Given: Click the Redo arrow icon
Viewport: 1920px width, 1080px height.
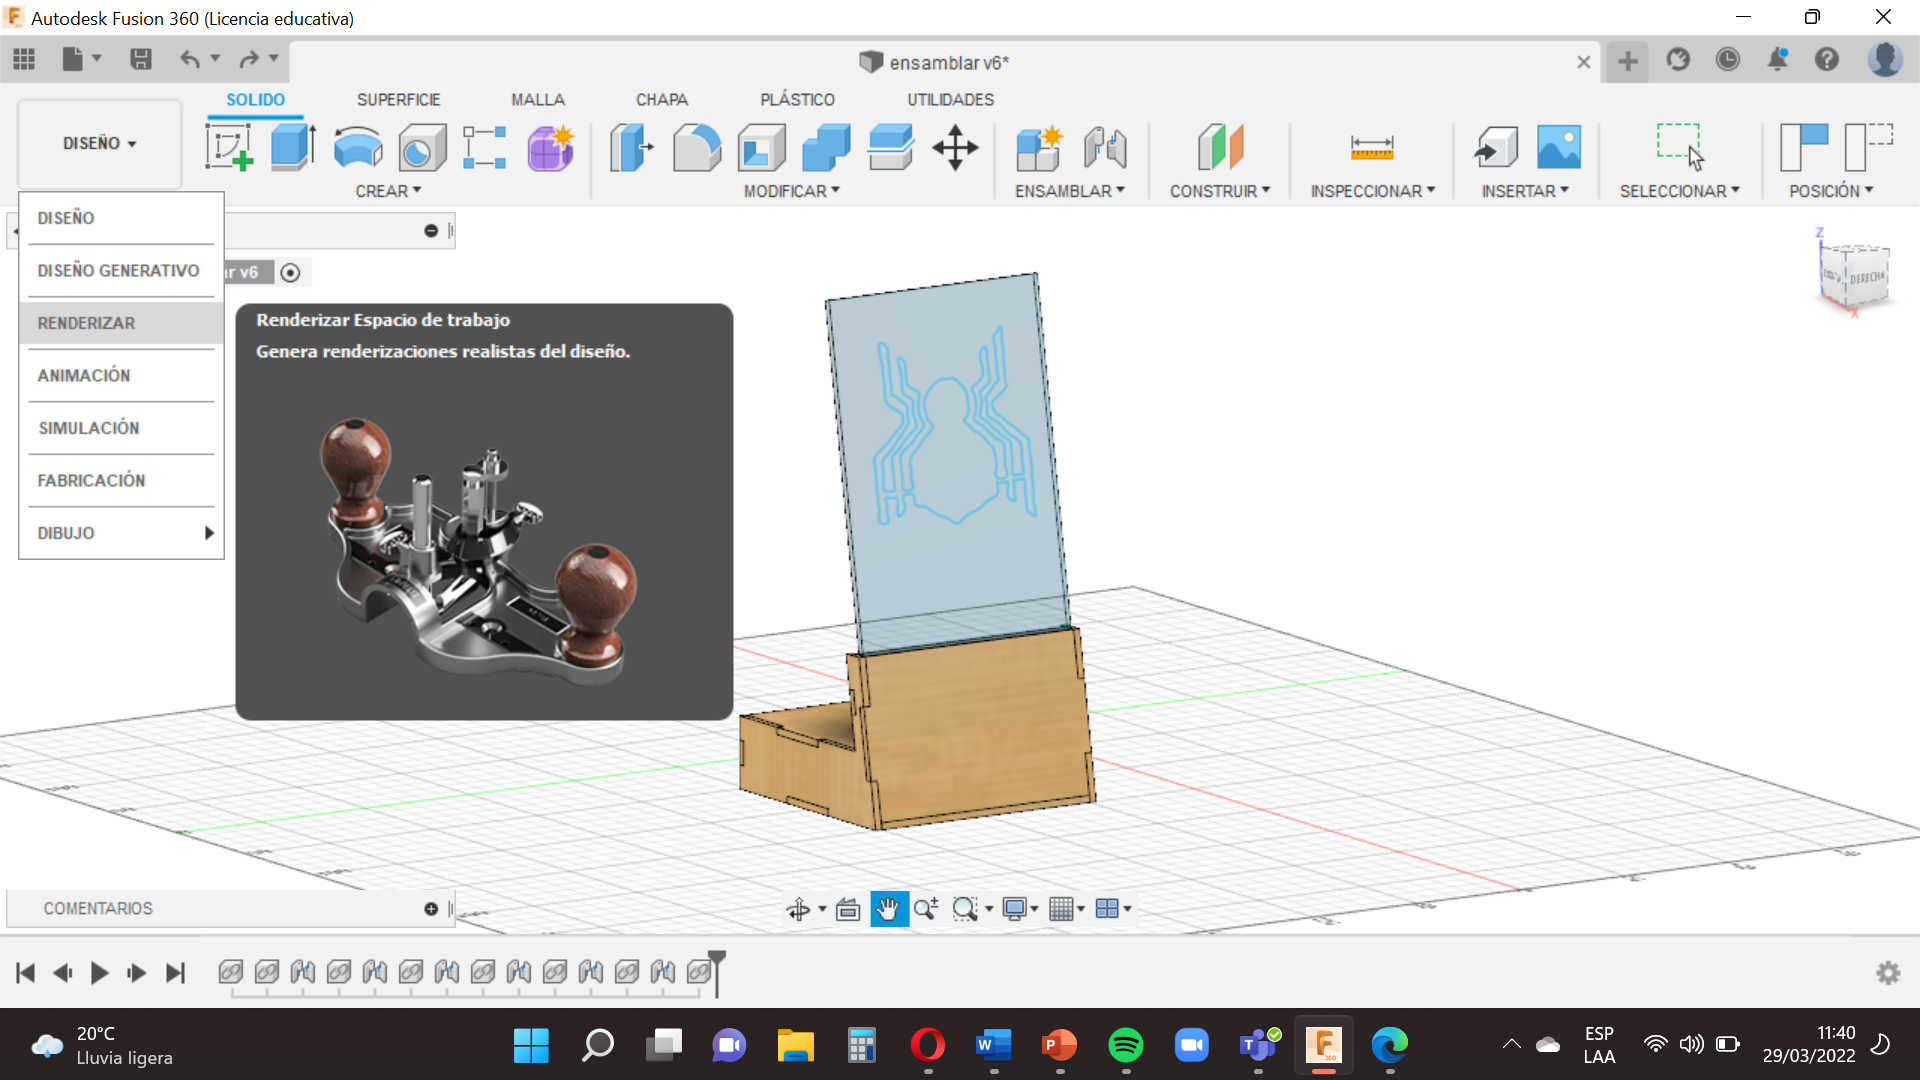Looking at the screenshot, I should 249,59.
